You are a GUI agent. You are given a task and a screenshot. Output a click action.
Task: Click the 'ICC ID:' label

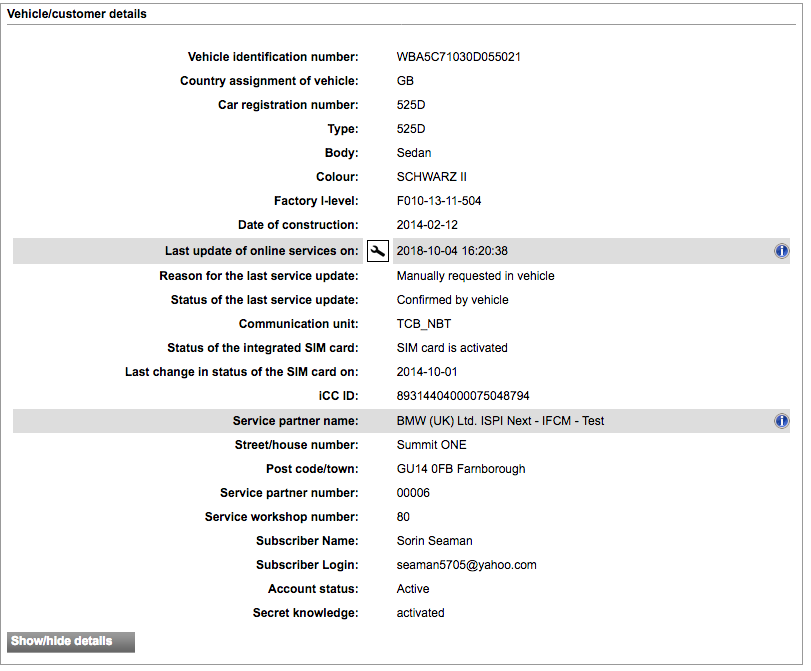pyautogui.click(x=338, y=396)
